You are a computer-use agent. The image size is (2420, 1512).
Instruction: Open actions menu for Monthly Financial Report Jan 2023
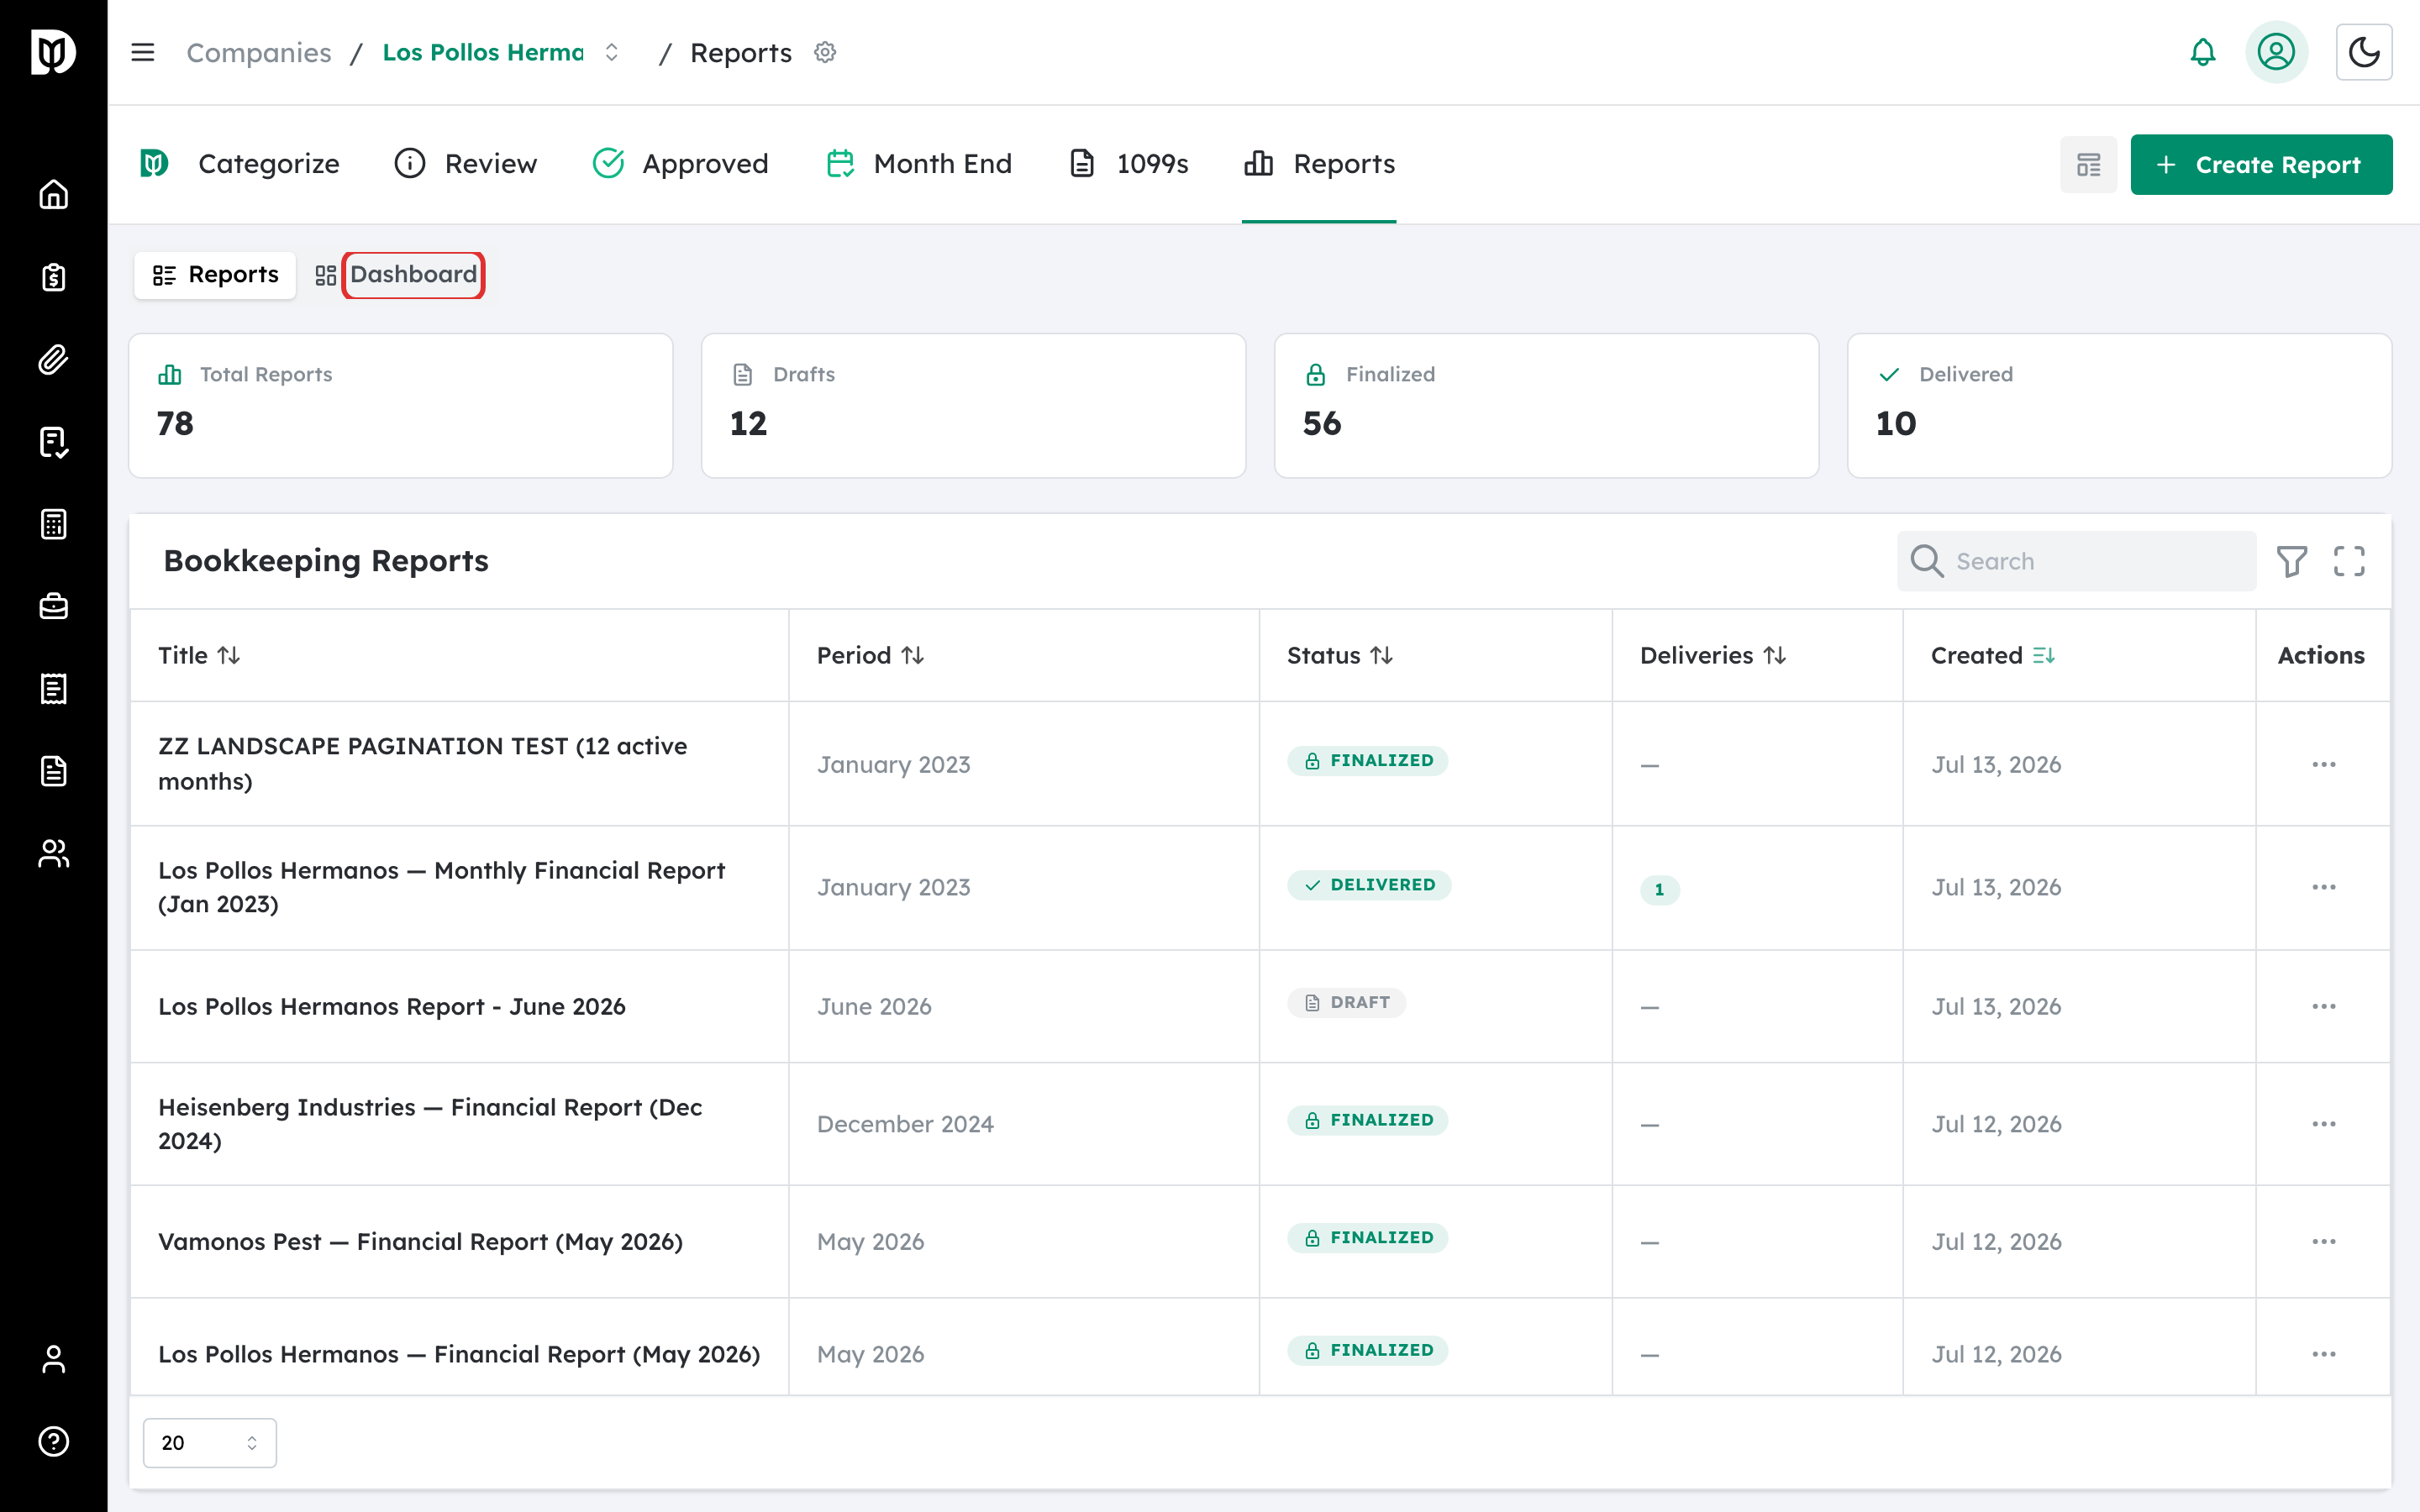coord(2323,887)
